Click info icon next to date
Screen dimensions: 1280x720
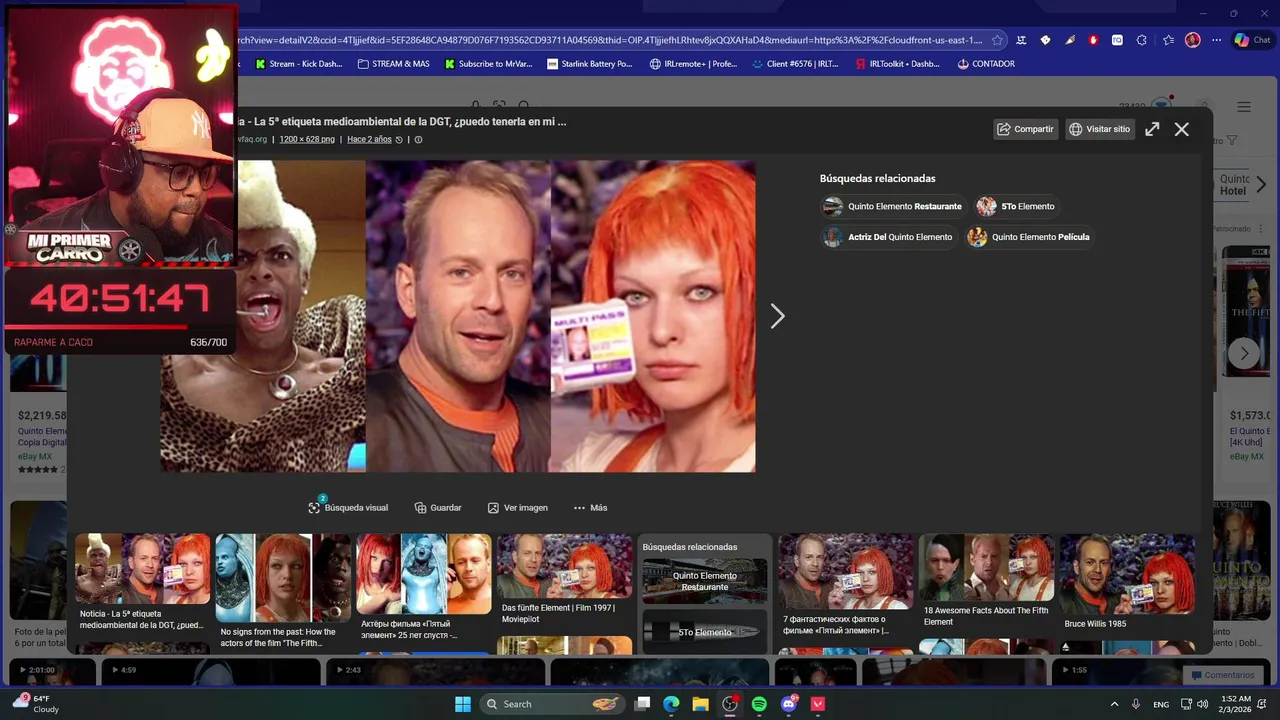(x=418, y=139)
